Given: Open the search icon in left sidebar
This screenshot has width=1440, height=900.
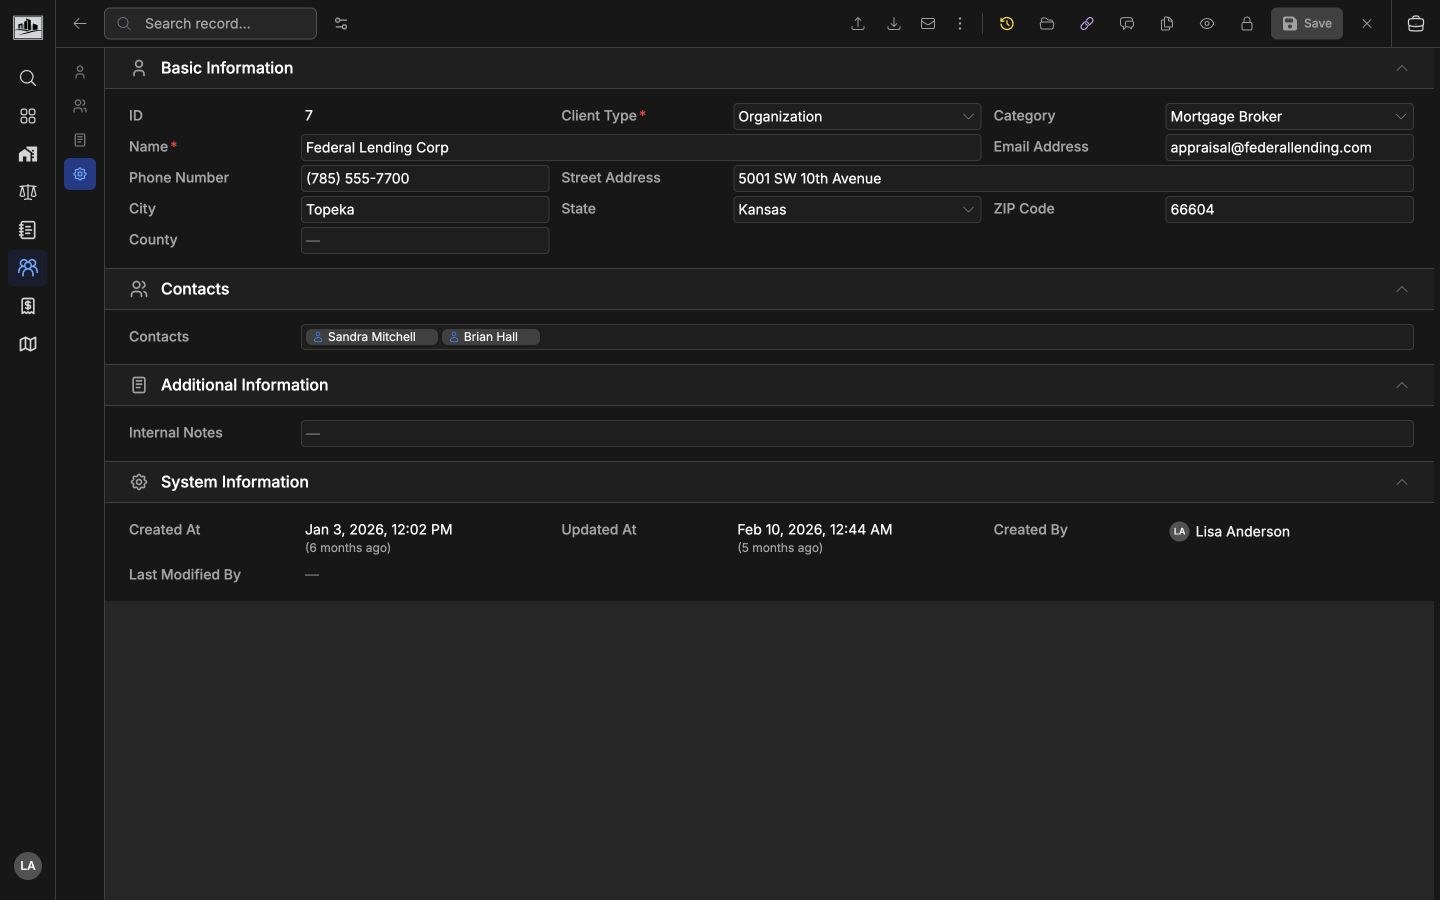Looking at the screenshot, I should [28, 78].
